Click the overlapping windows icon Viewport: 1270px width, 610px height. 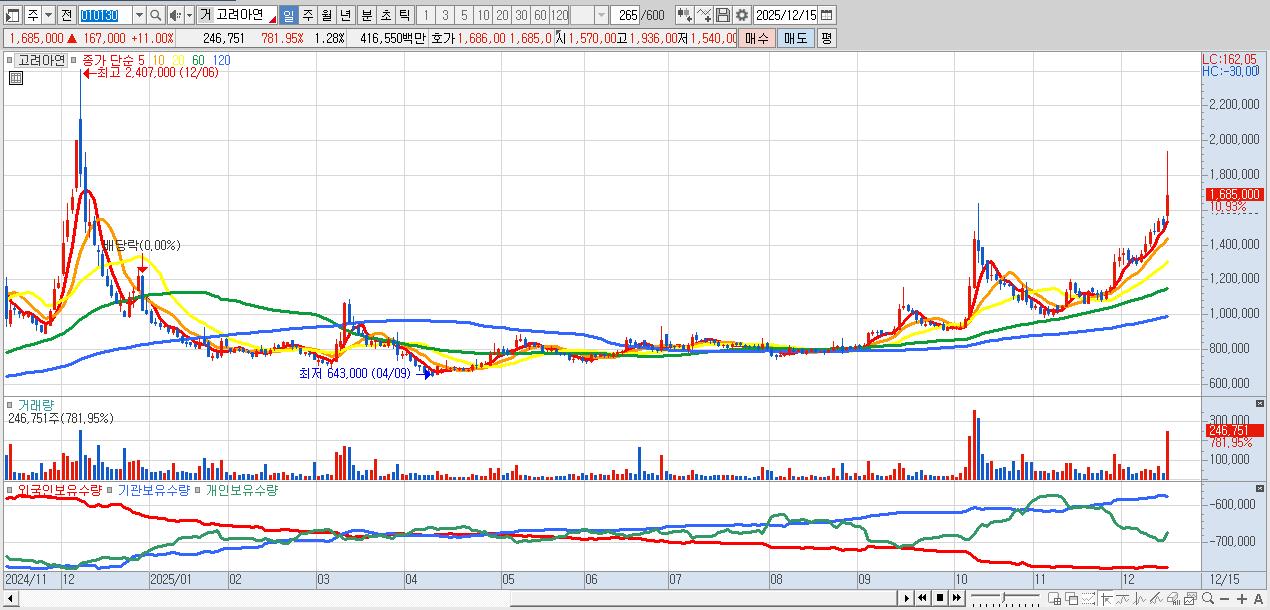[1072, 599]
